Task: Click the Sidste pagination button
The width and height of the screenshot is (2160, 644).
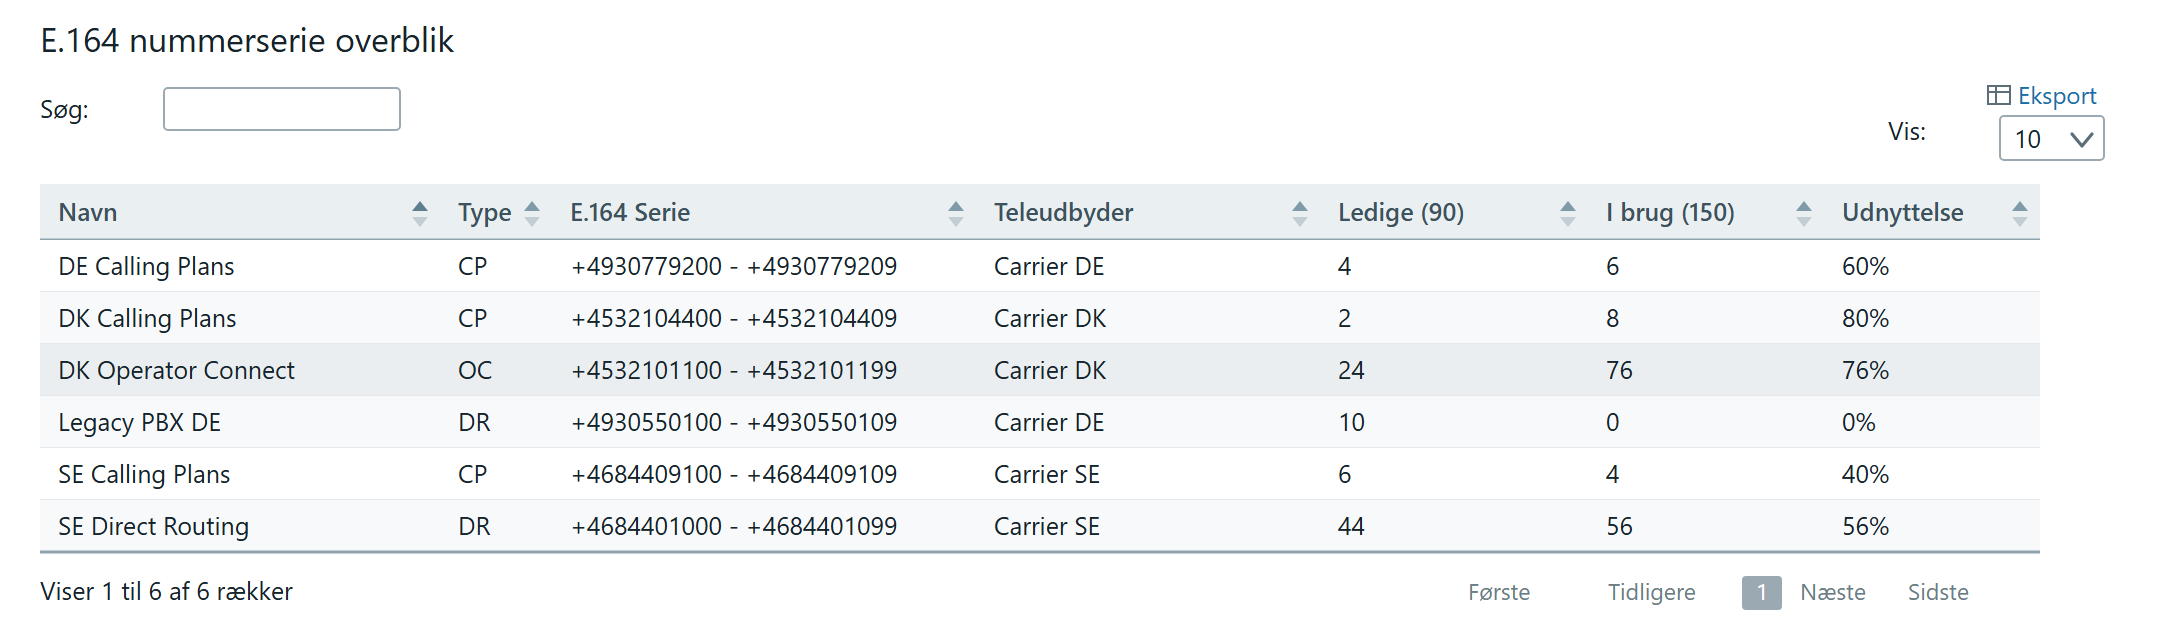Action: [x=1938, y=593]
